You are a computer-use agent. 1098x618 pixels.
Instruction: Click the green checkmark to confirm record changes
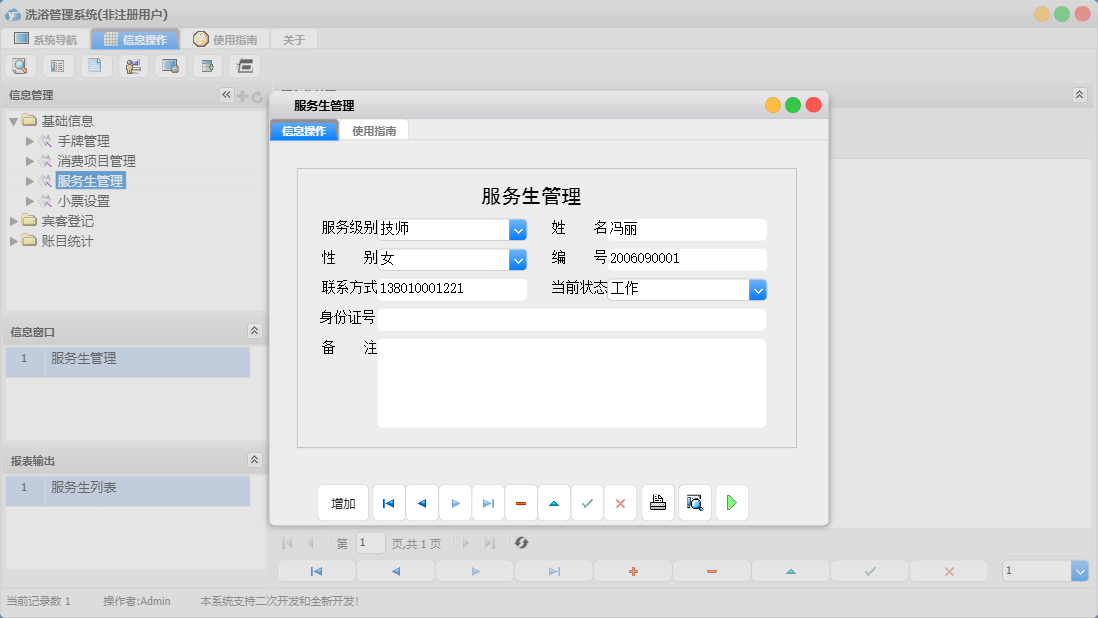(588, 503)
